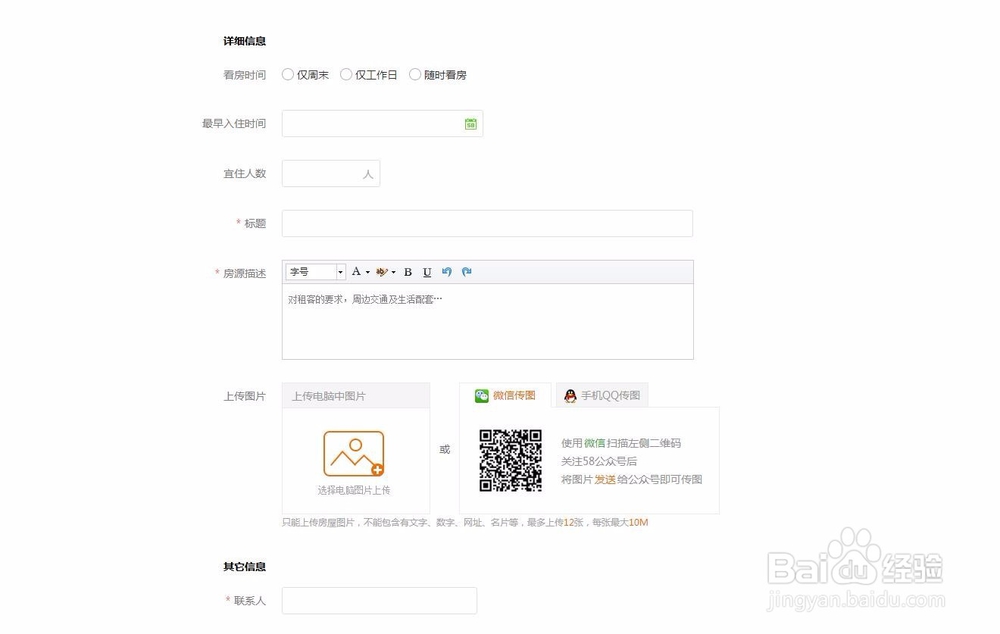Image resolution: width=1000 pixels, height=634 pixels.
Task: Select the 仅周末 viewing time option
Action: coord(287,74)
